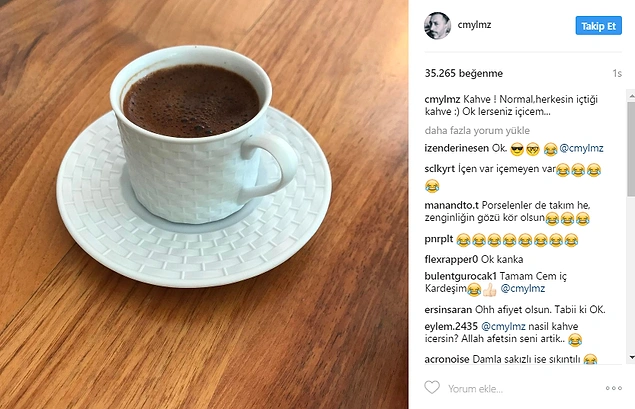Click @cmylmz mention in izenderinesen's comment
Screen dimensions: 635x409
581,148
